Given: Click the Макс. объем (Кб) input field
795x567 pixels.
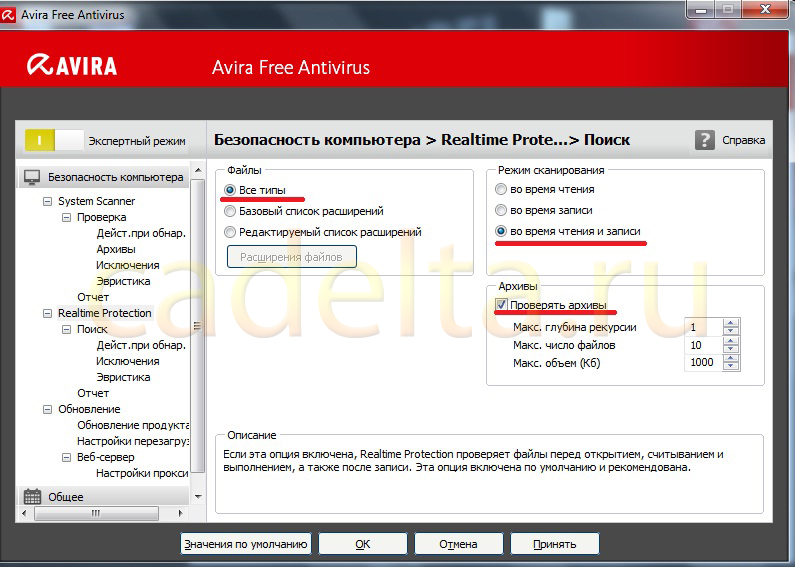Looking at the screenshot, I should 703,363.
